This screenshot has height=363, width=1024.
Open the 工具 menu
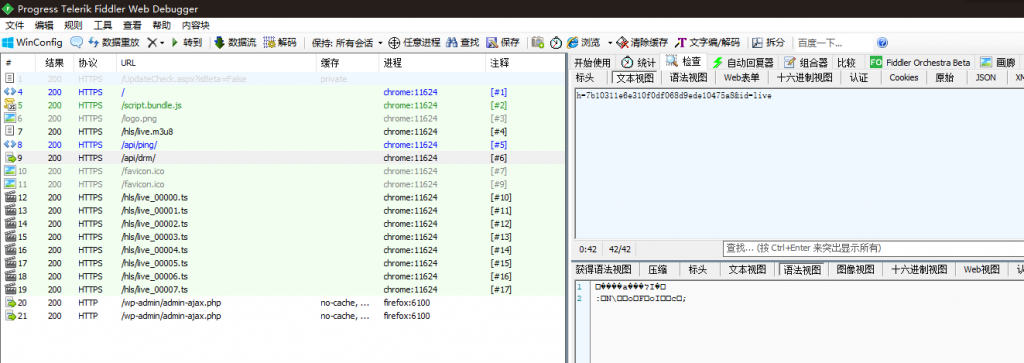[103, 25]
